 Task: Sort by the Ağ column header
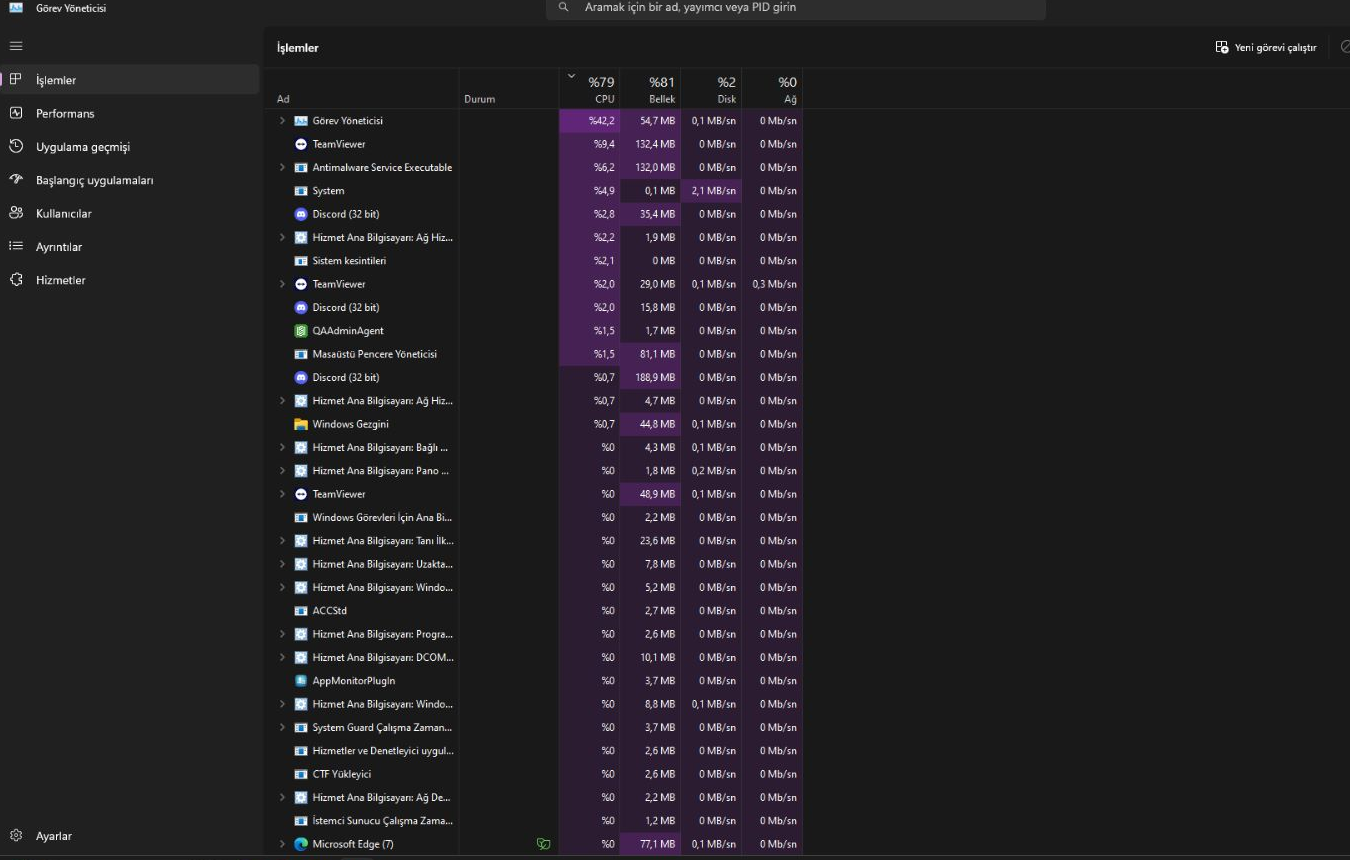[772, 88]
